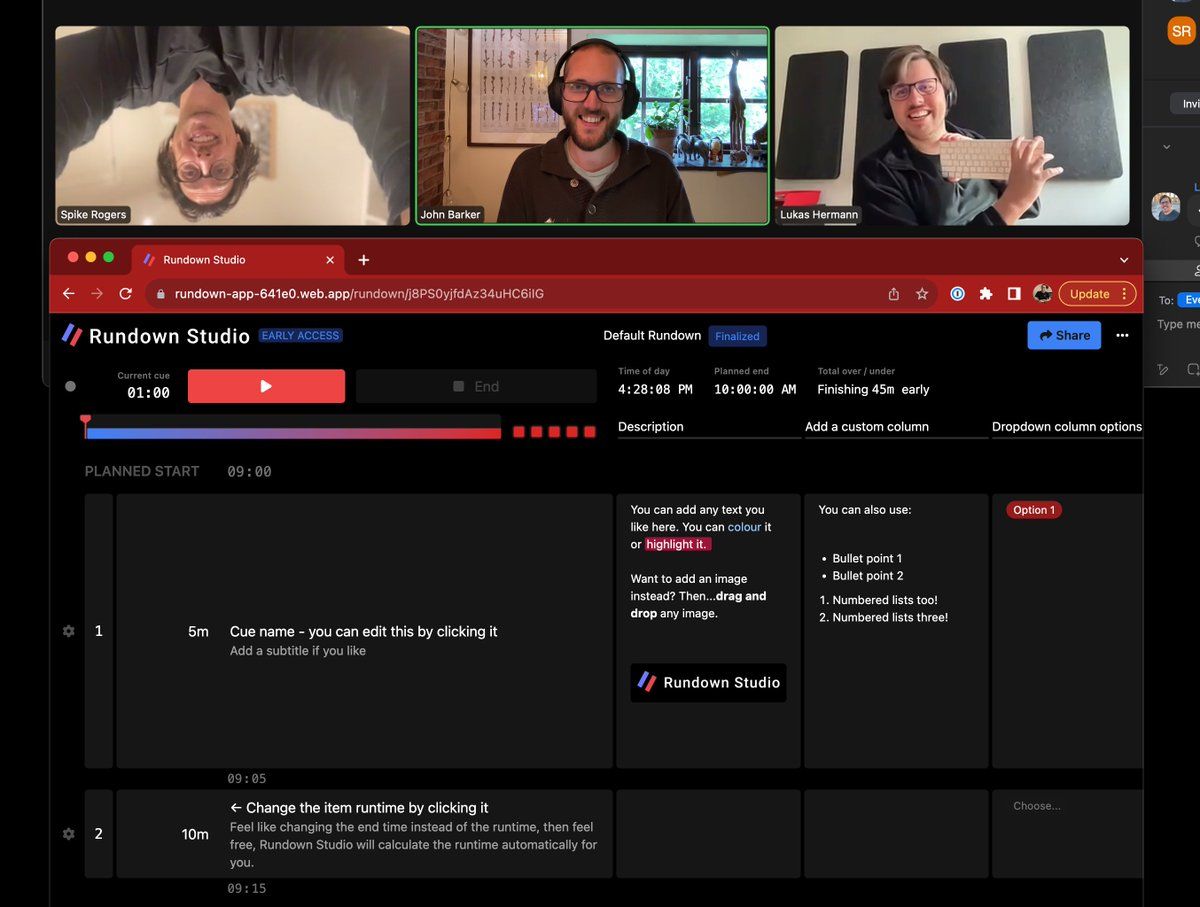Reload the Rundown Studio page
Viewport: 1200px width, 907px height.
click(126, 294)
